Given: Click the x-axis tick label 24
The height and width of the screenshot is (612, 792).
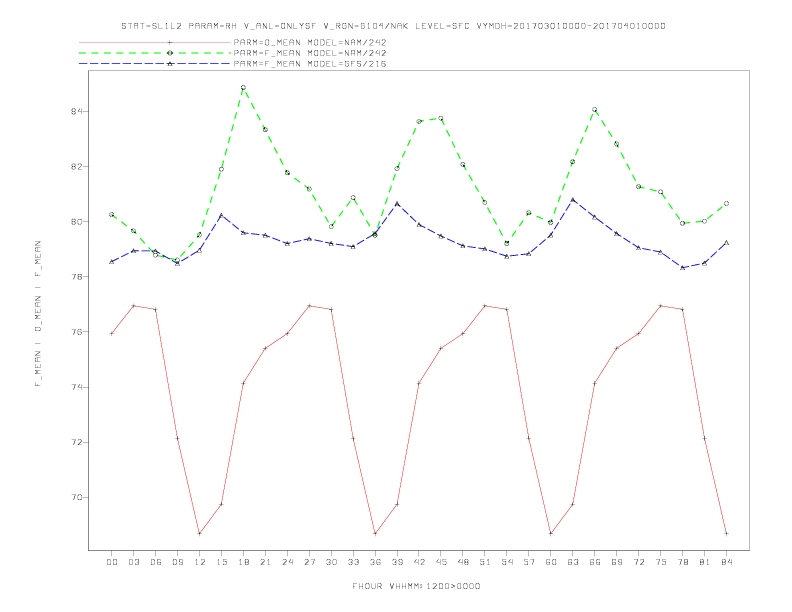Looking at the screenshot, I should pyautogui.click(x=287, y=562).
